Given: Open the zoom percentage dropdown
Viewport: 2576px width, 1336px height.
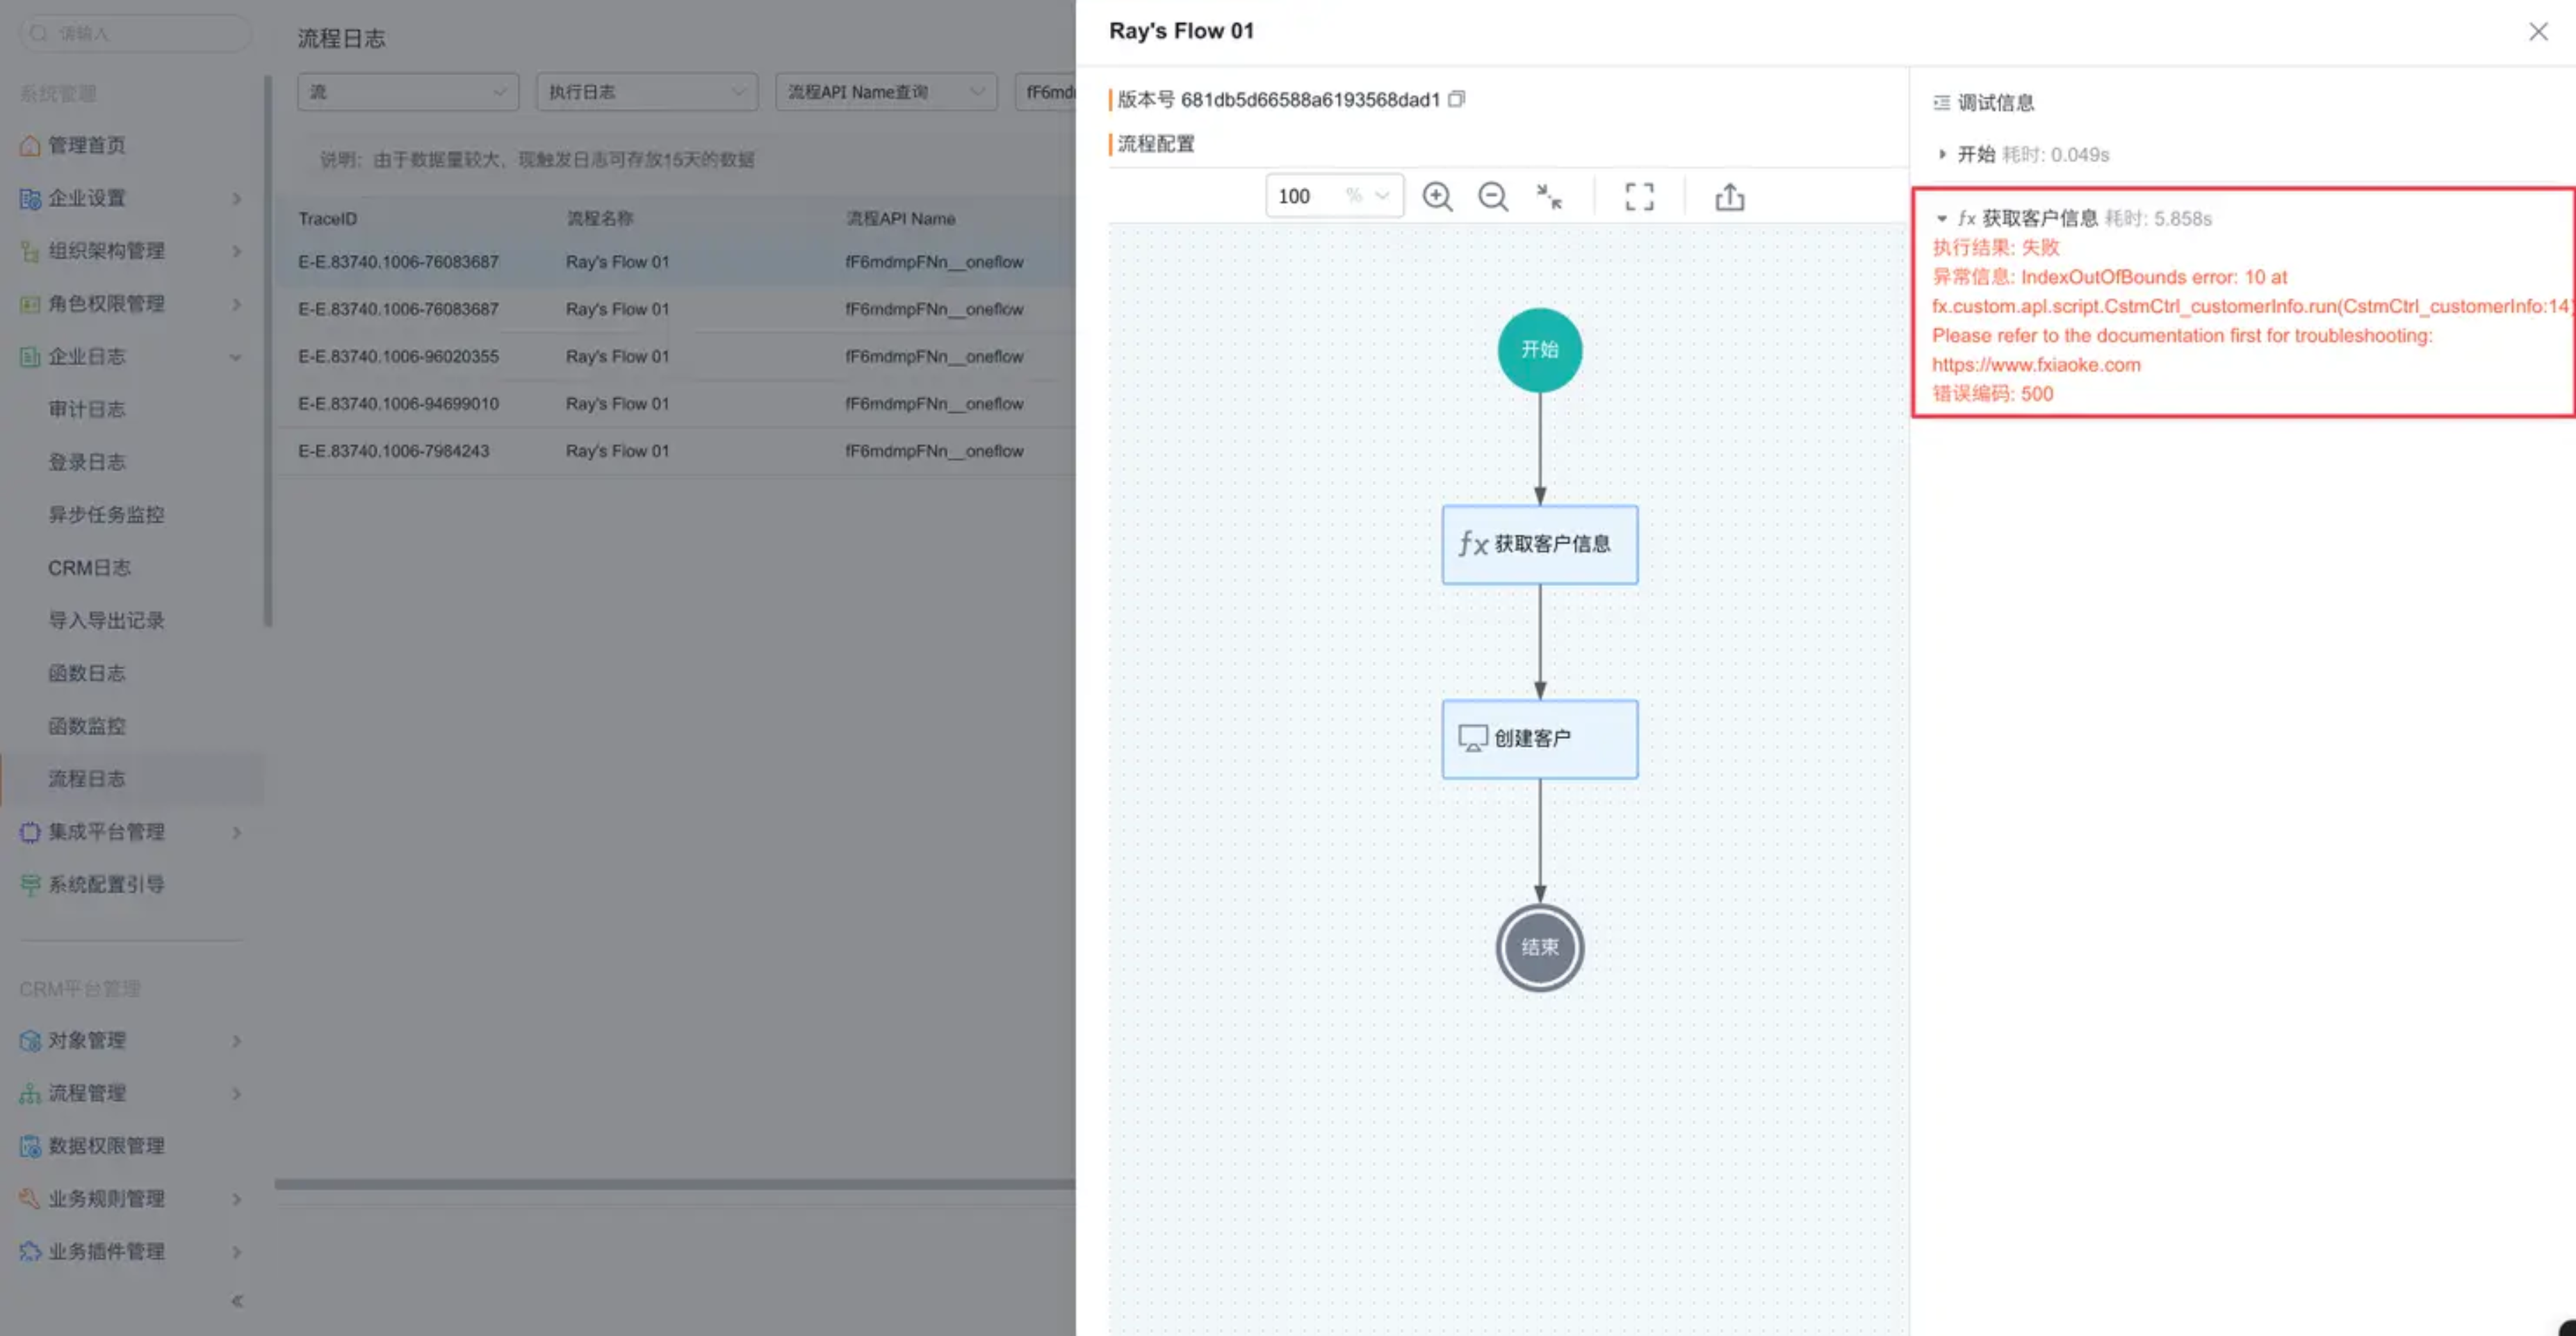Looking at the screenshot, I should point(1382,196).
